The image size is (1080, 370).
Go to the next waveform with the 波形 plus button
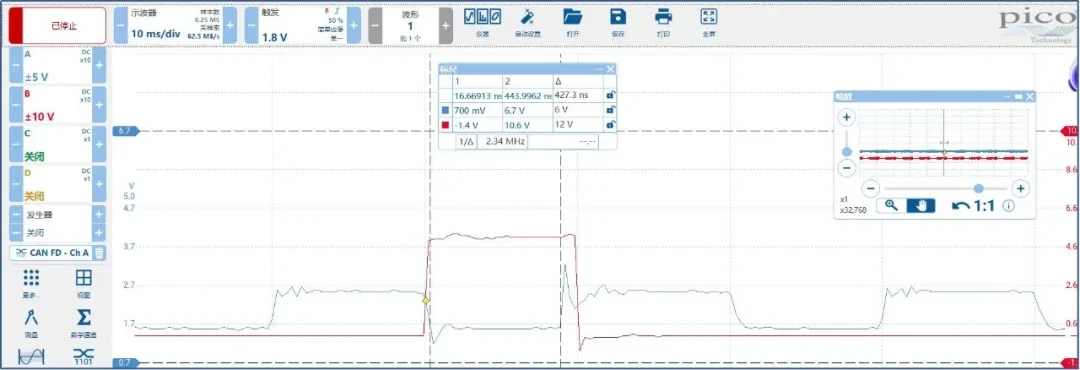tap(446, 25)
